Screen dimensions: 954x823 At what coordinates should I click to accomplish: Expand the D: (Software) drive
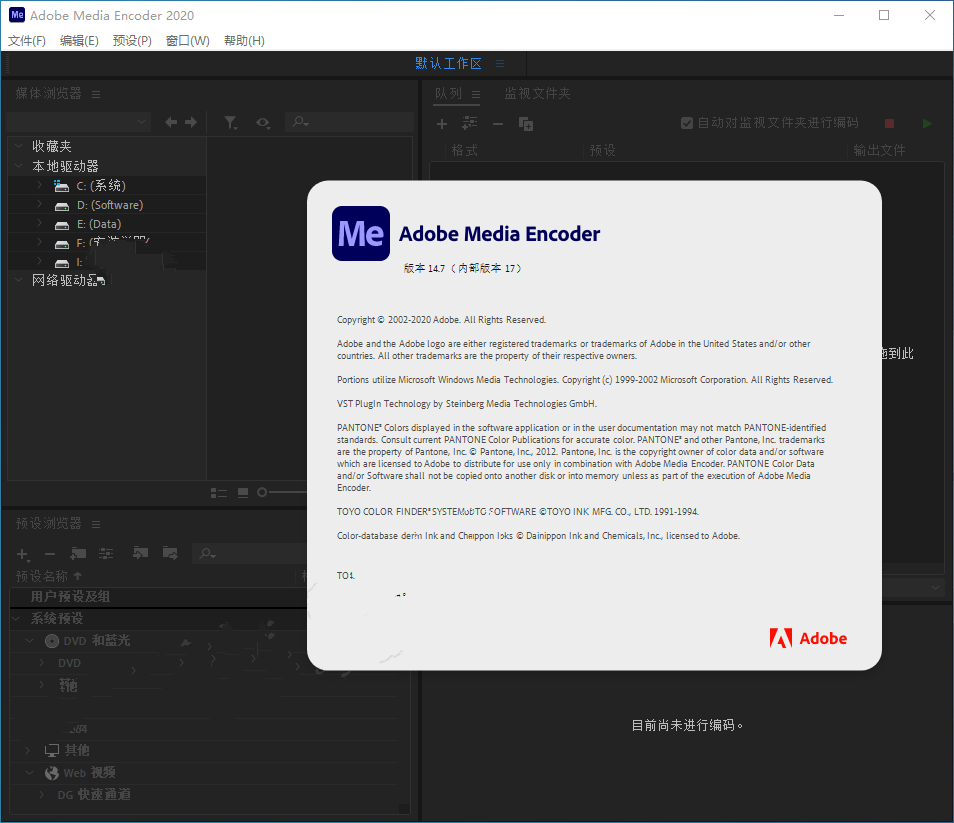click(40, 204)
